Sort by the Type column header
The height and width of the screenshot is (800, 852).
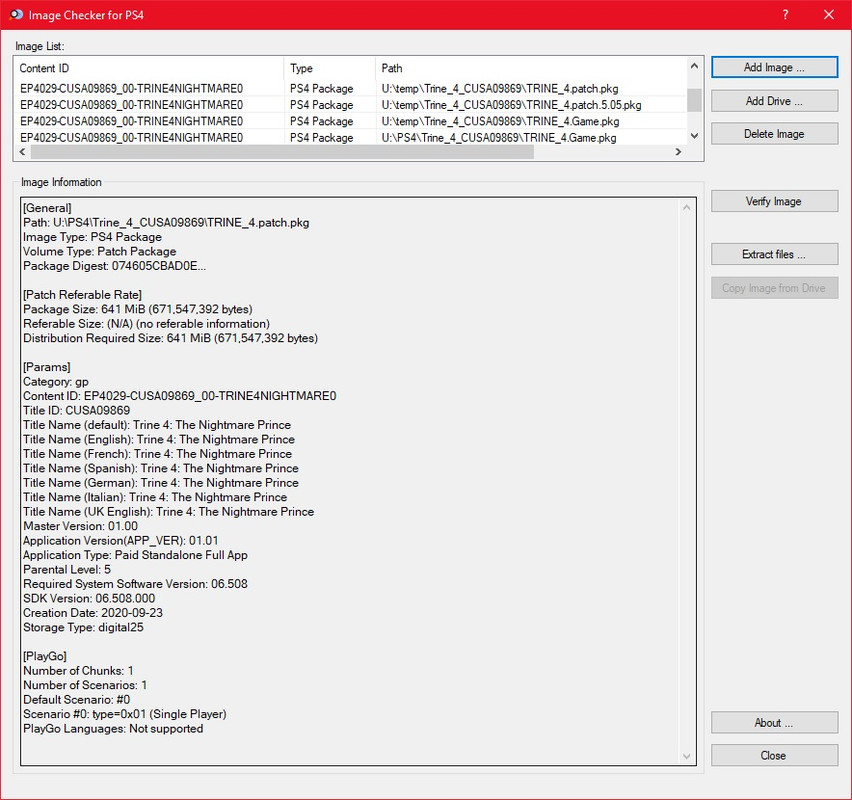click(x=329, y=68)
